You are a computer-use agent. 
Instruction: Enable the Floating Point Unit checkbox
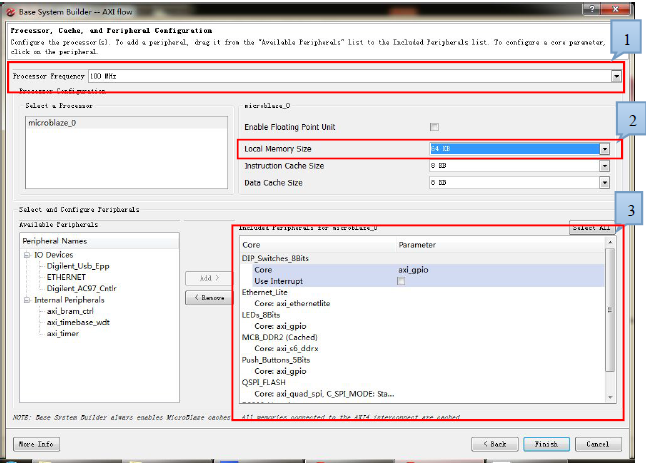434,127
